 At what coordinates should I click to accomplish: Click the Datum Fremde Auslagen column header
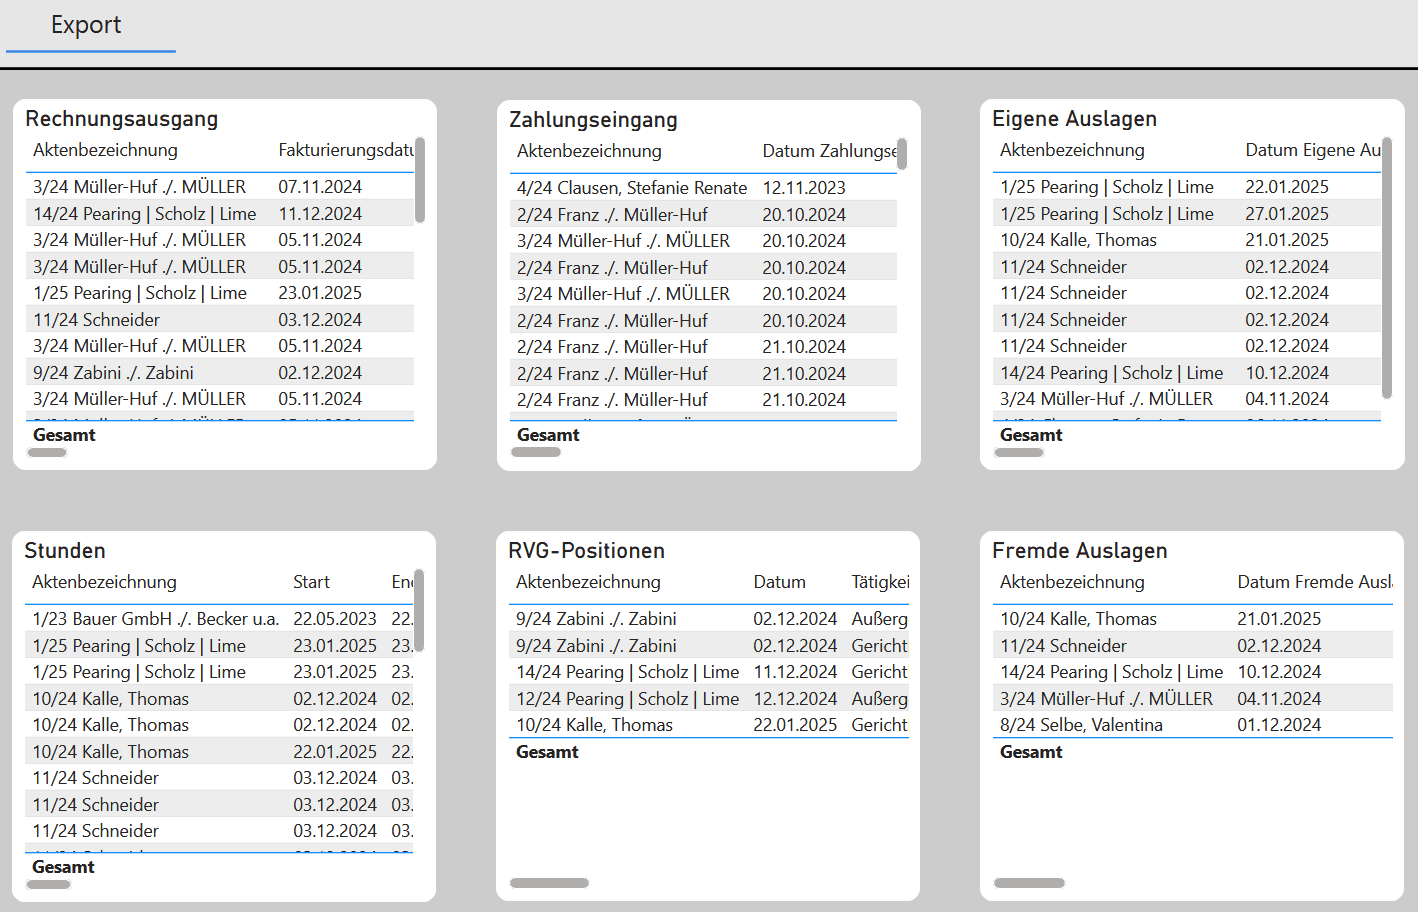click(x=1314, y=582)
